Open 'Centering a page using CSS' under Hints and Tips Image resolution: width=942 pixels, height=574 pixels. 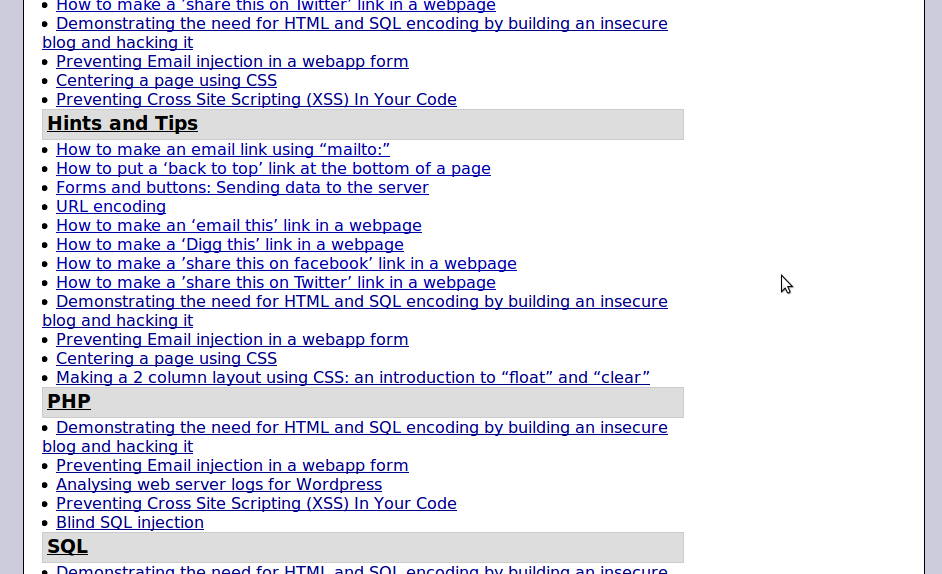tap(166, 358)
